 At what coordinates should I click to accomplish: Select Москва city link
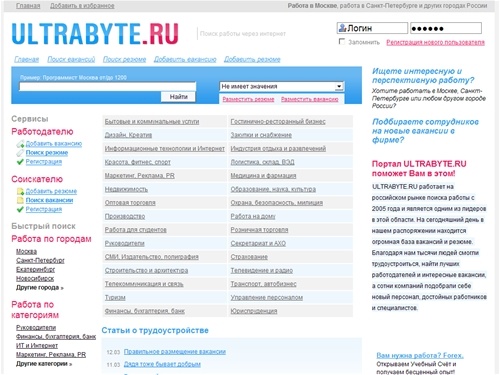26,251
